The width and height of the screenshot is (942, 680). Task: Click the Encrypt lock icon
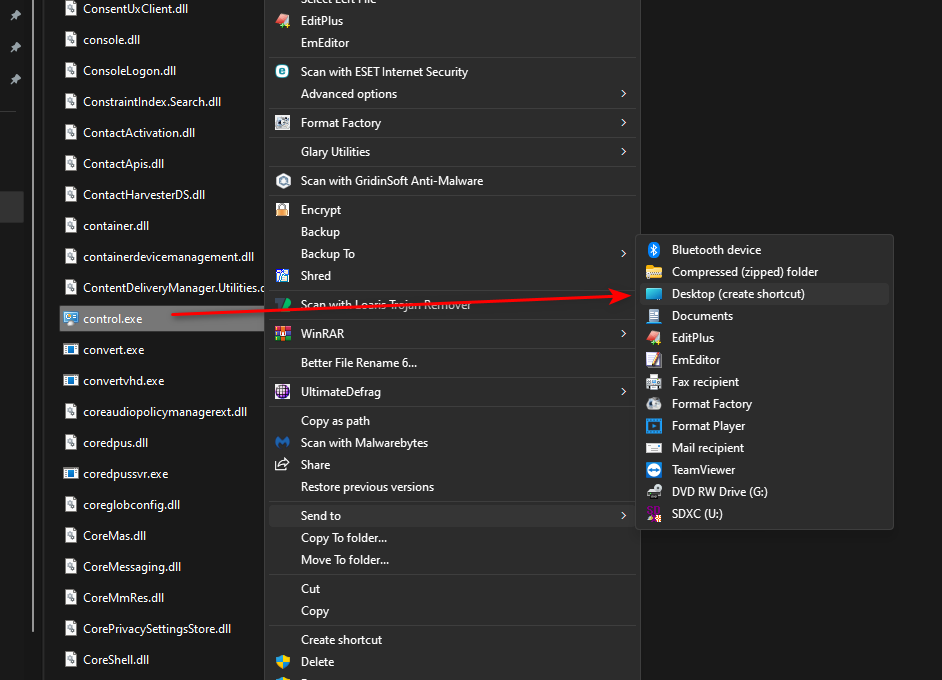[282, 210]
